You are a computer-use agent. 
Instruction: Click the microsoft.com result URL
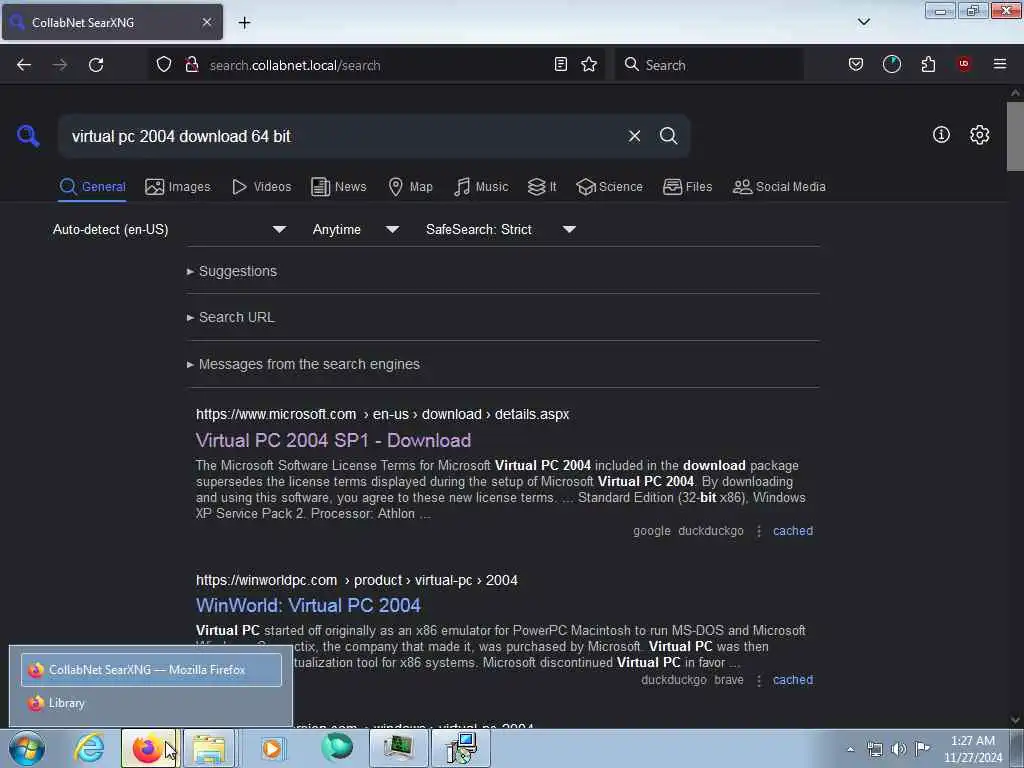pyautogui.click(x=382, y=414)
